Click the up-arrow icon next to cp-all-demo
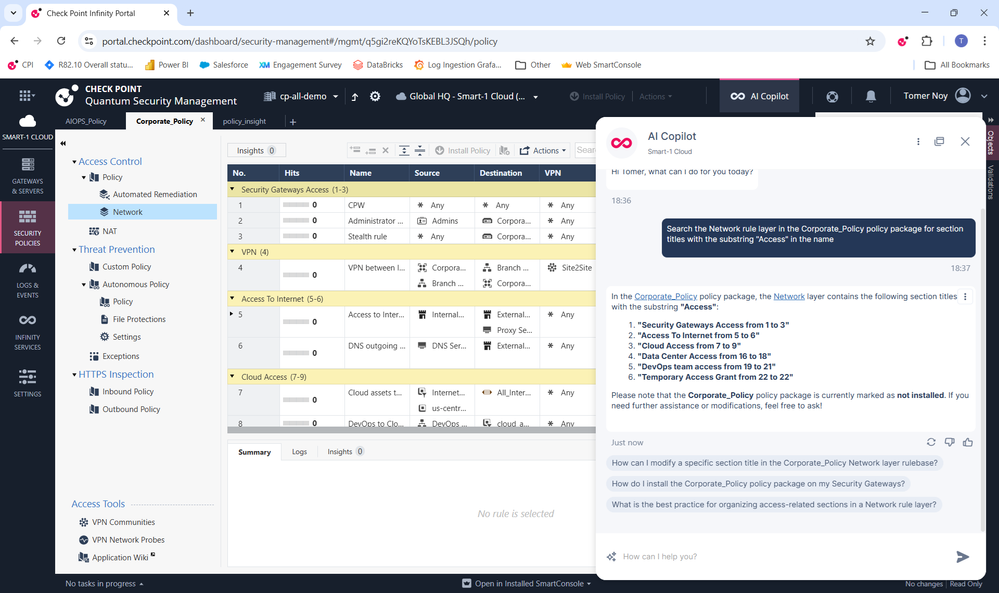 point(355,97)
